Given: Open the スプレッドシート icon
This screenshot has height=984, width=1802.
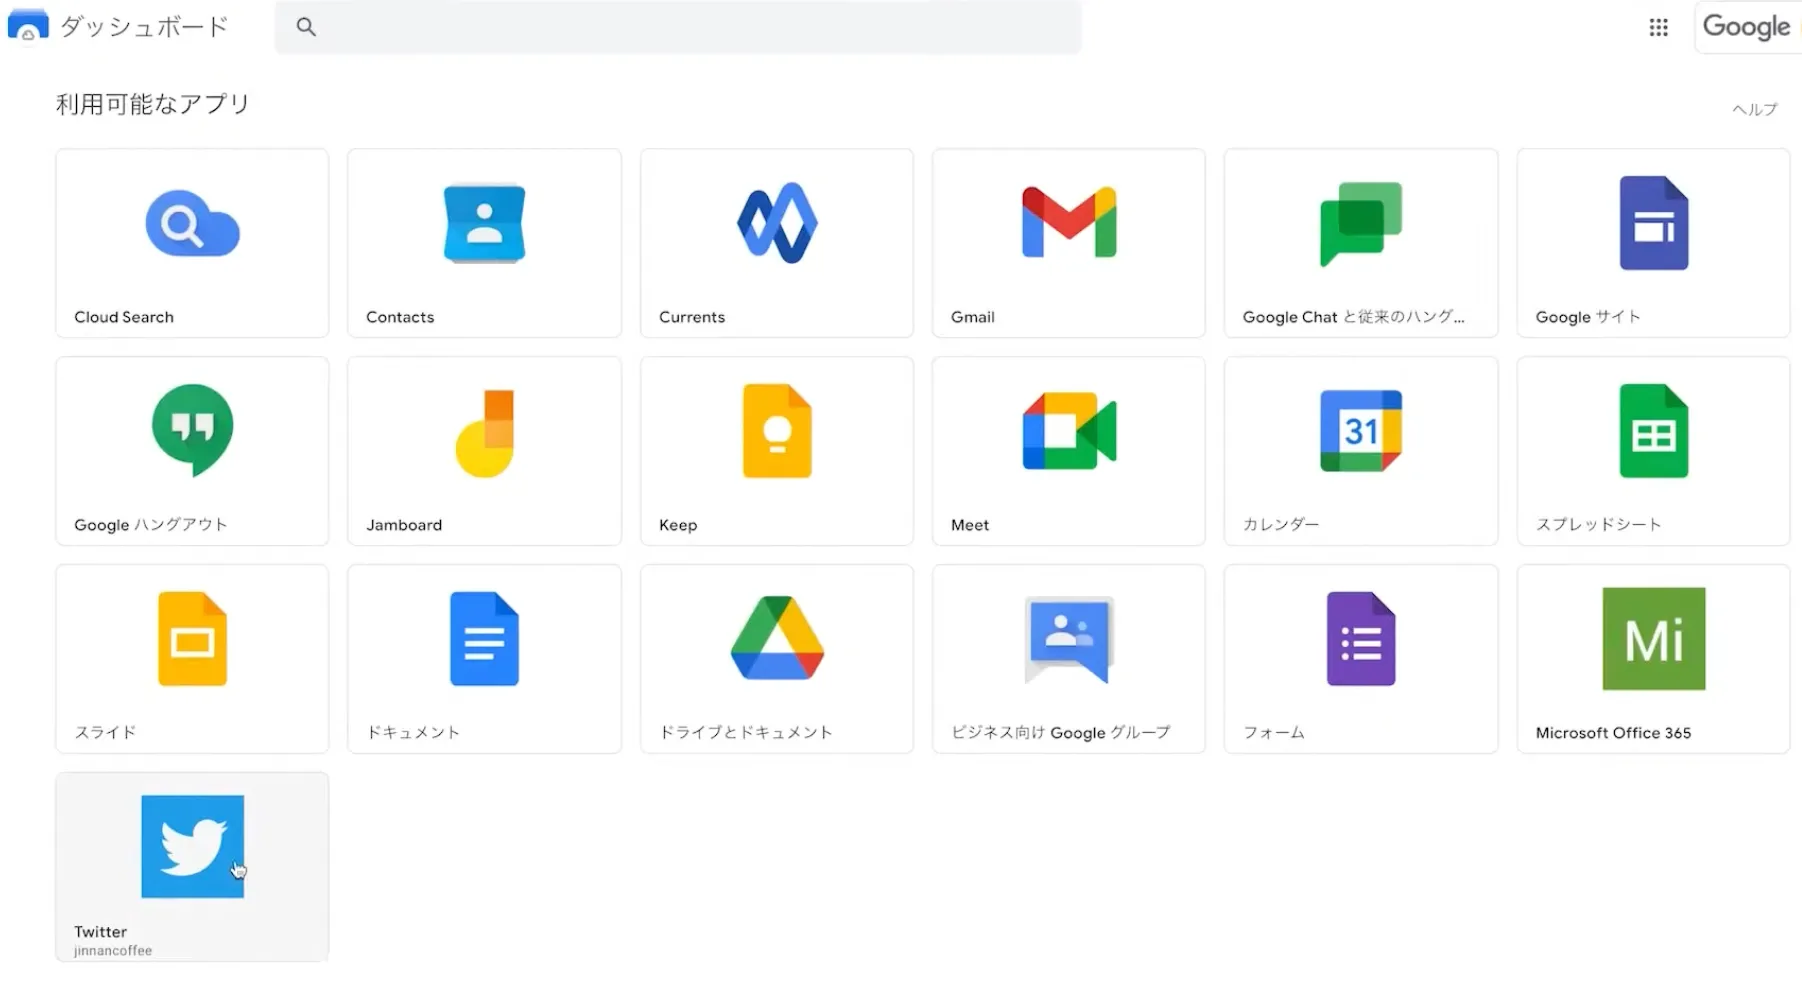Looking at the screenshot, I should [x=1654, y=431].
